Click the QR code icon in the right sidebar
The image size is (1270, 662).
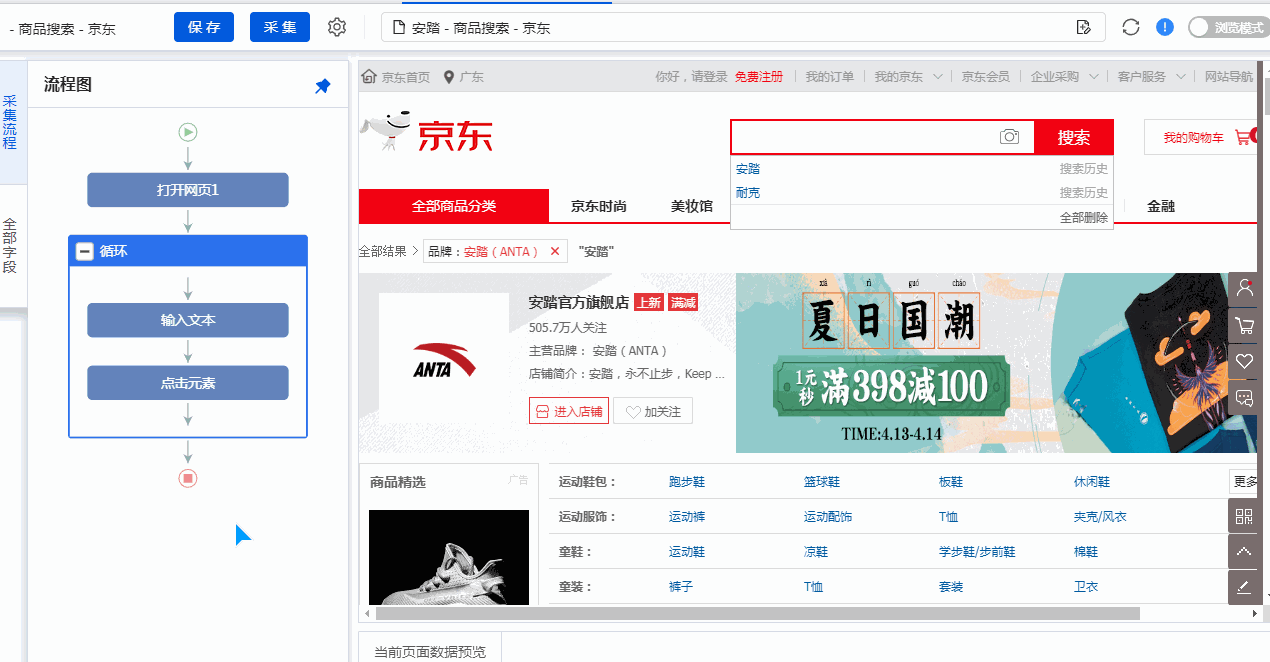(x=1244, y=516)
